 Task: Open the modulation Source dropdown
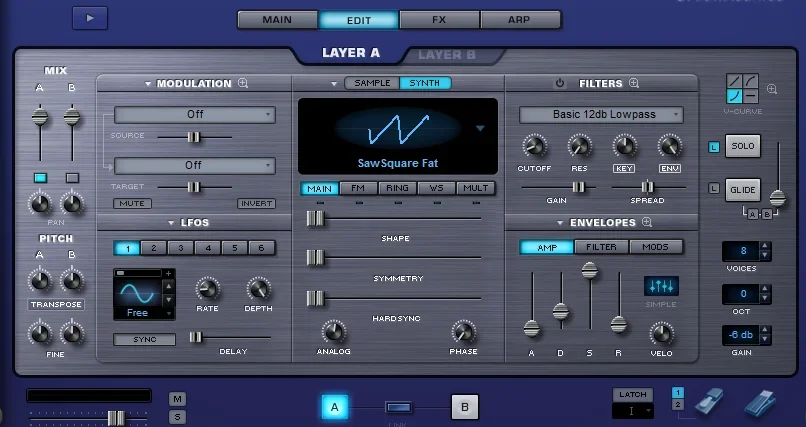coord(195,115)
